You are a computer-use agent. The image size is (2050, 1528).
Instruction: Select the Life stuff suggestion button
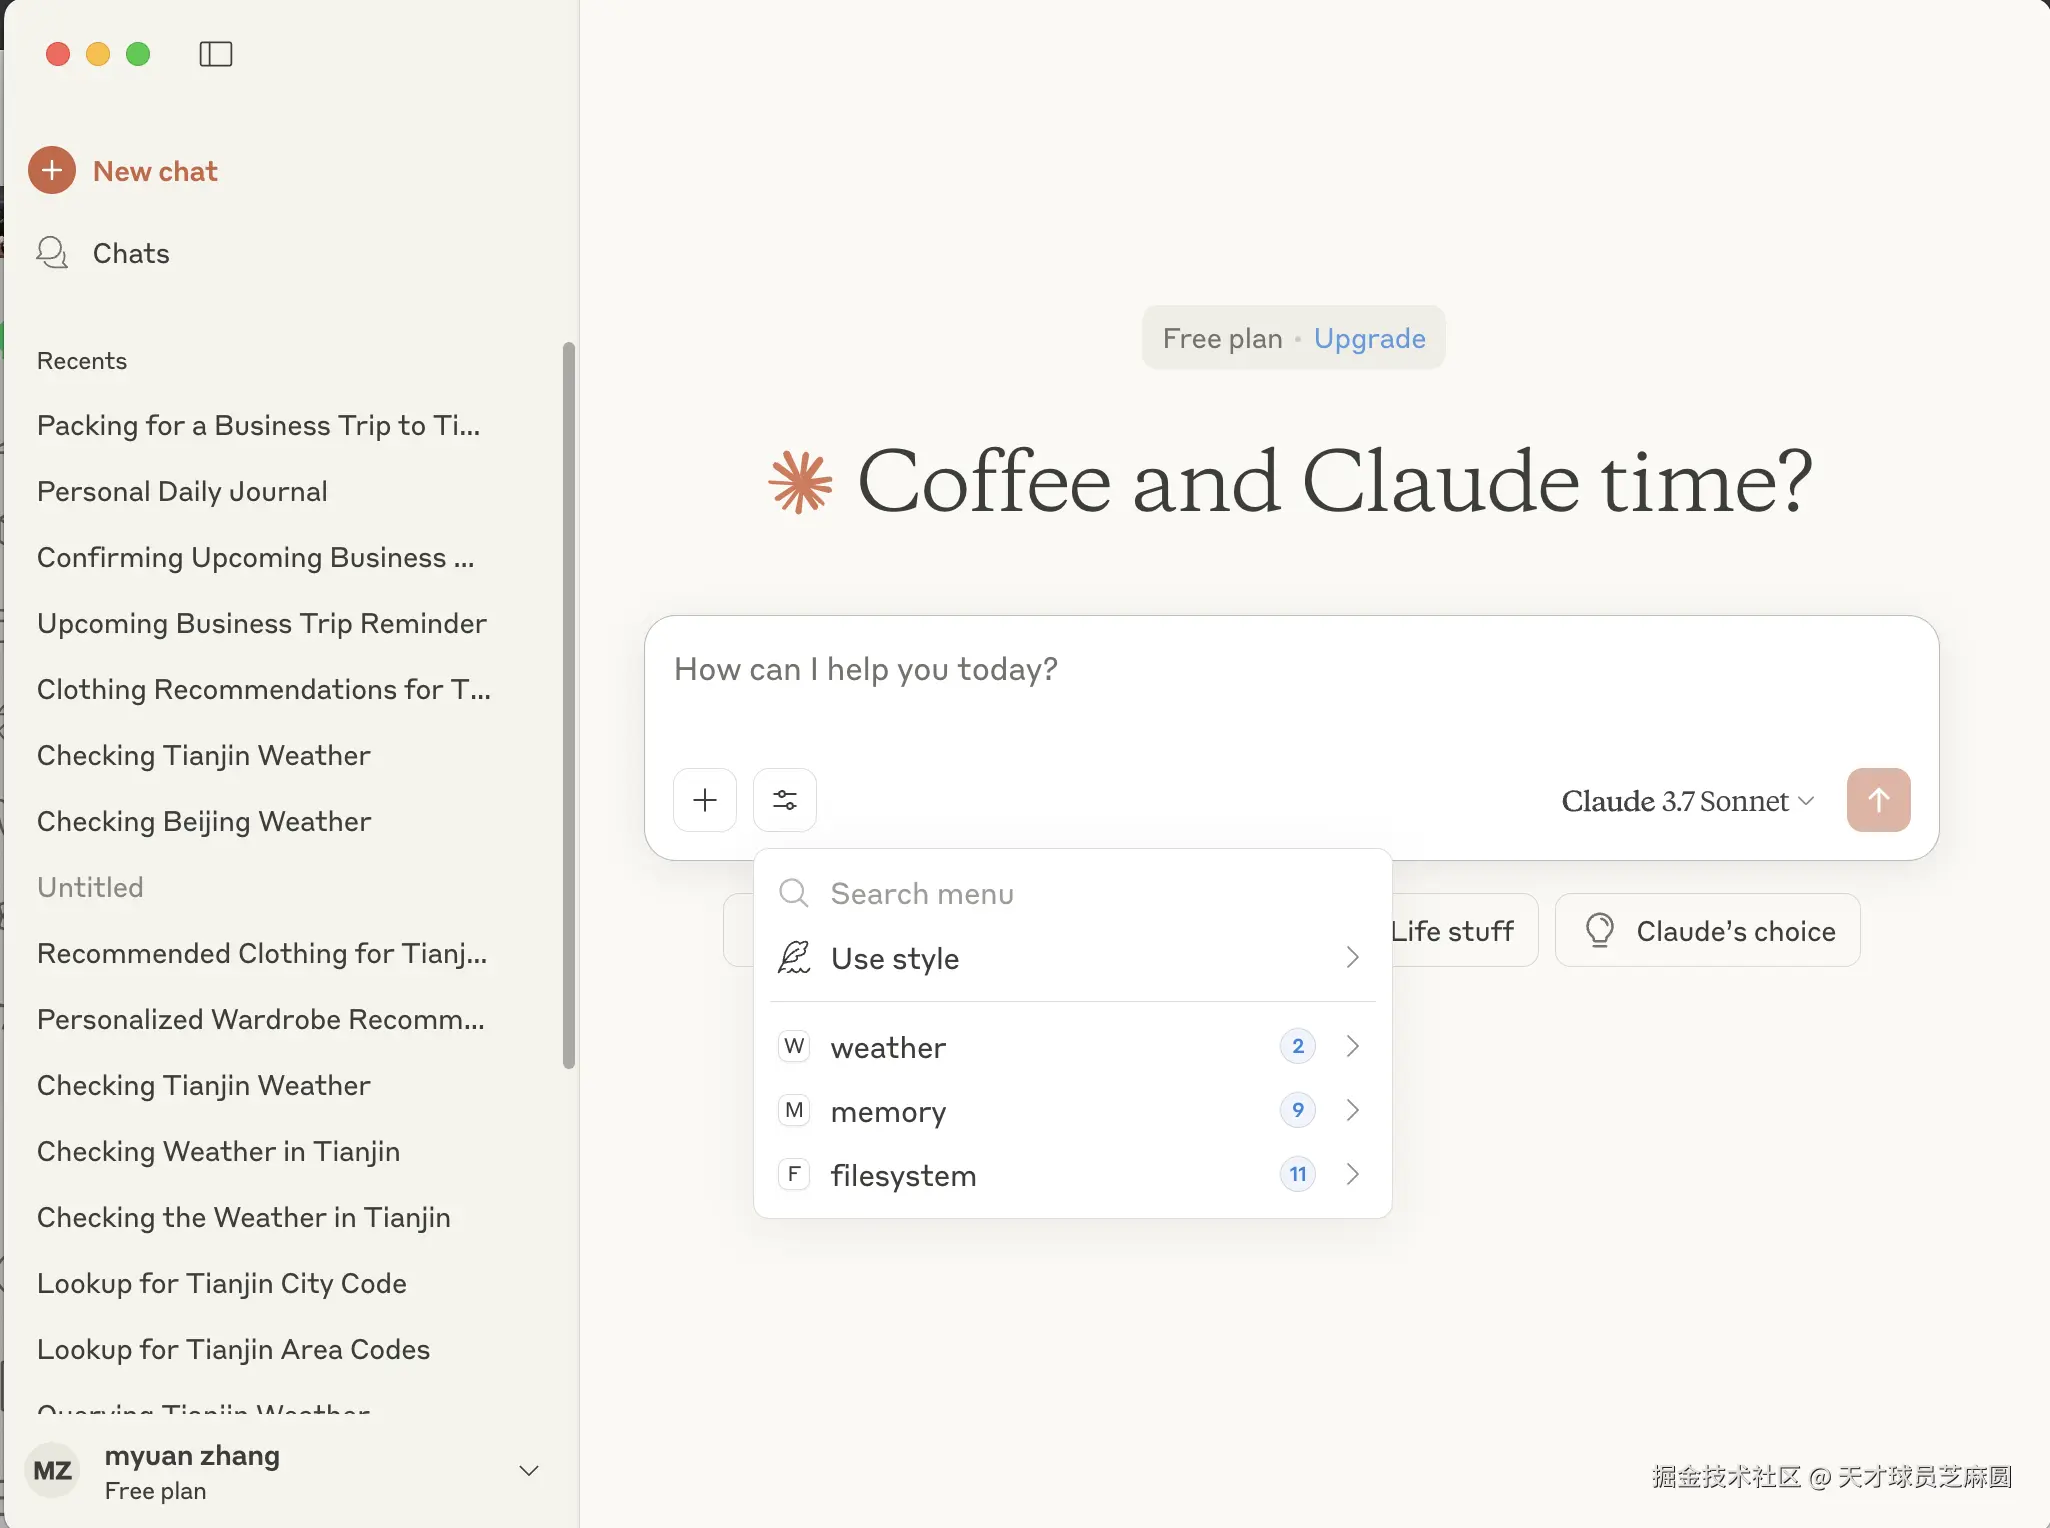[1455, 931]
